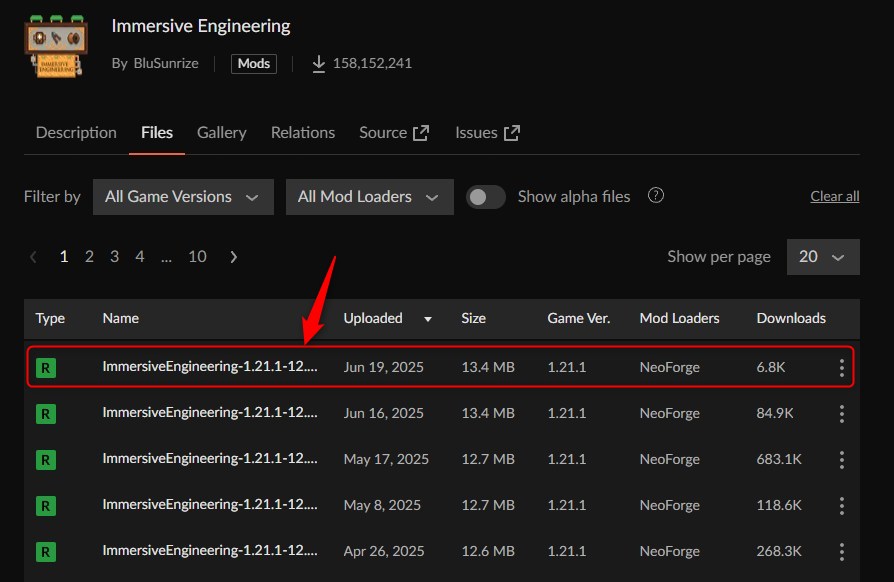The width and height of the screenshot is (894, 582).
Task: Go to page 2 of files
Action: (x=90, y=257)
